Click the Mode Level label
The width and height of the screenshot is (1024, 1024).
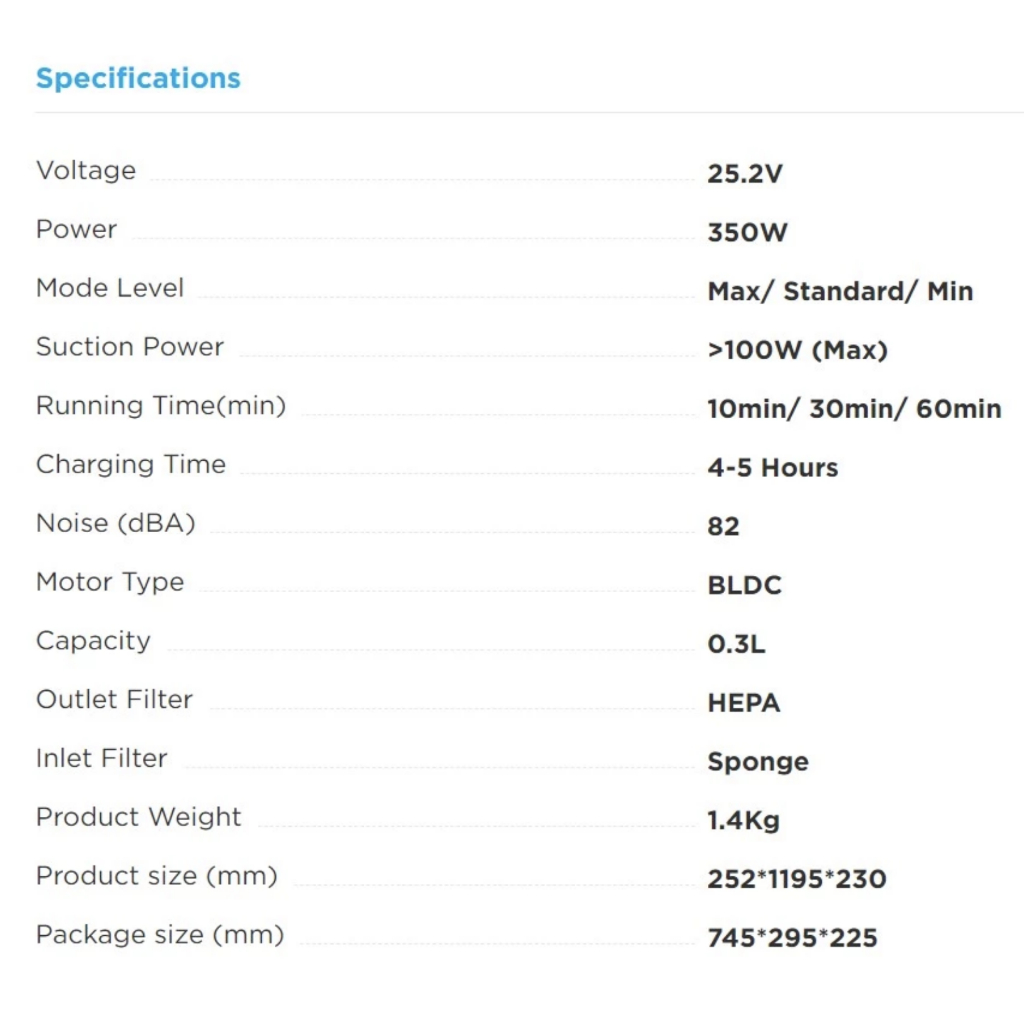click(110, 288)
